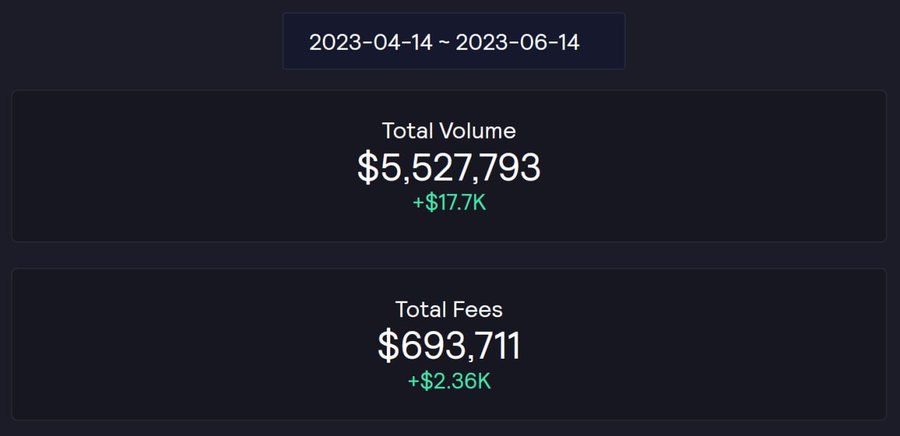900x436 pixels.
Task: Click the word Fees in the second card
Action: tap(478, 309)
